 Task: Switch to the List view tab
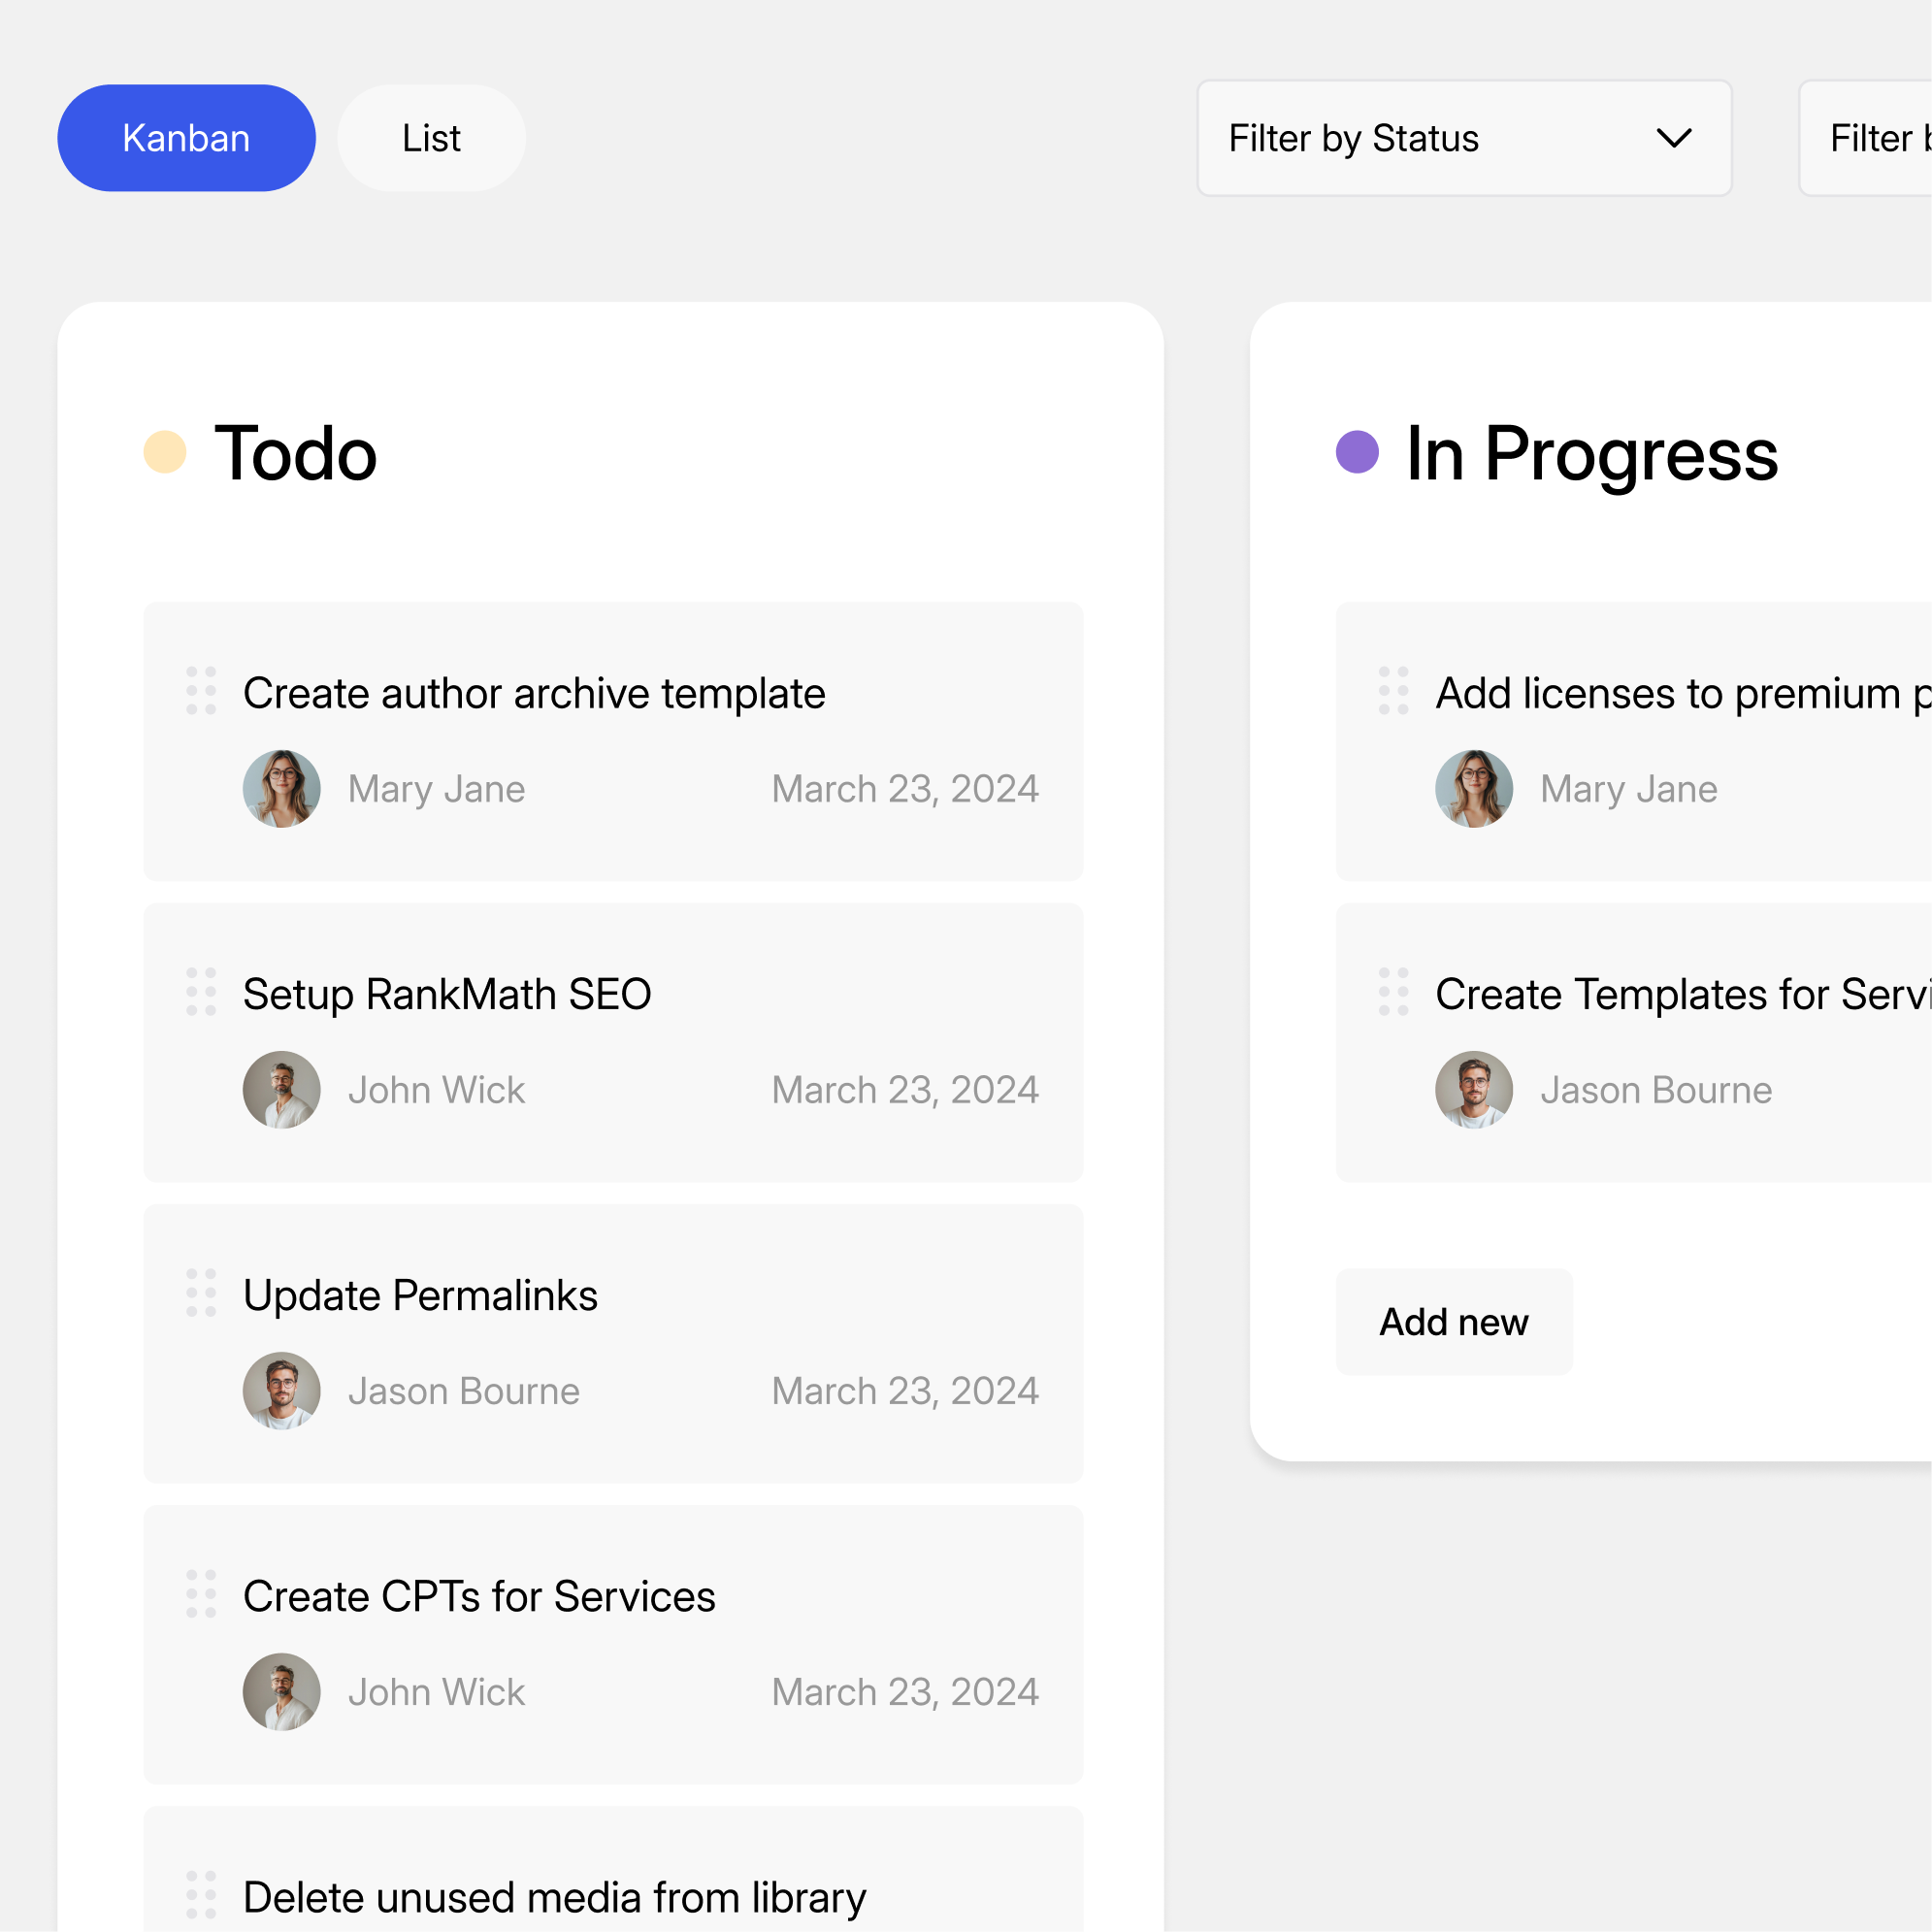tap(431, 138)
